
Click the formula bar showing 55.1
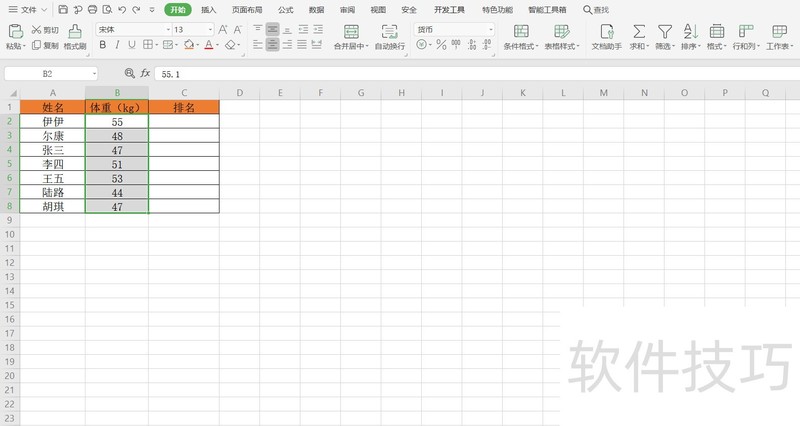click(x=477, y=74)
